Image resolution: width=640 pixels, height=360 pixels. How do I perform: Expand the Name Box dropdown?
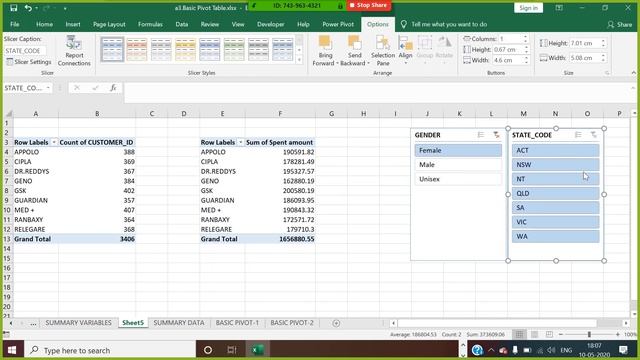click(x=48, y=88)
